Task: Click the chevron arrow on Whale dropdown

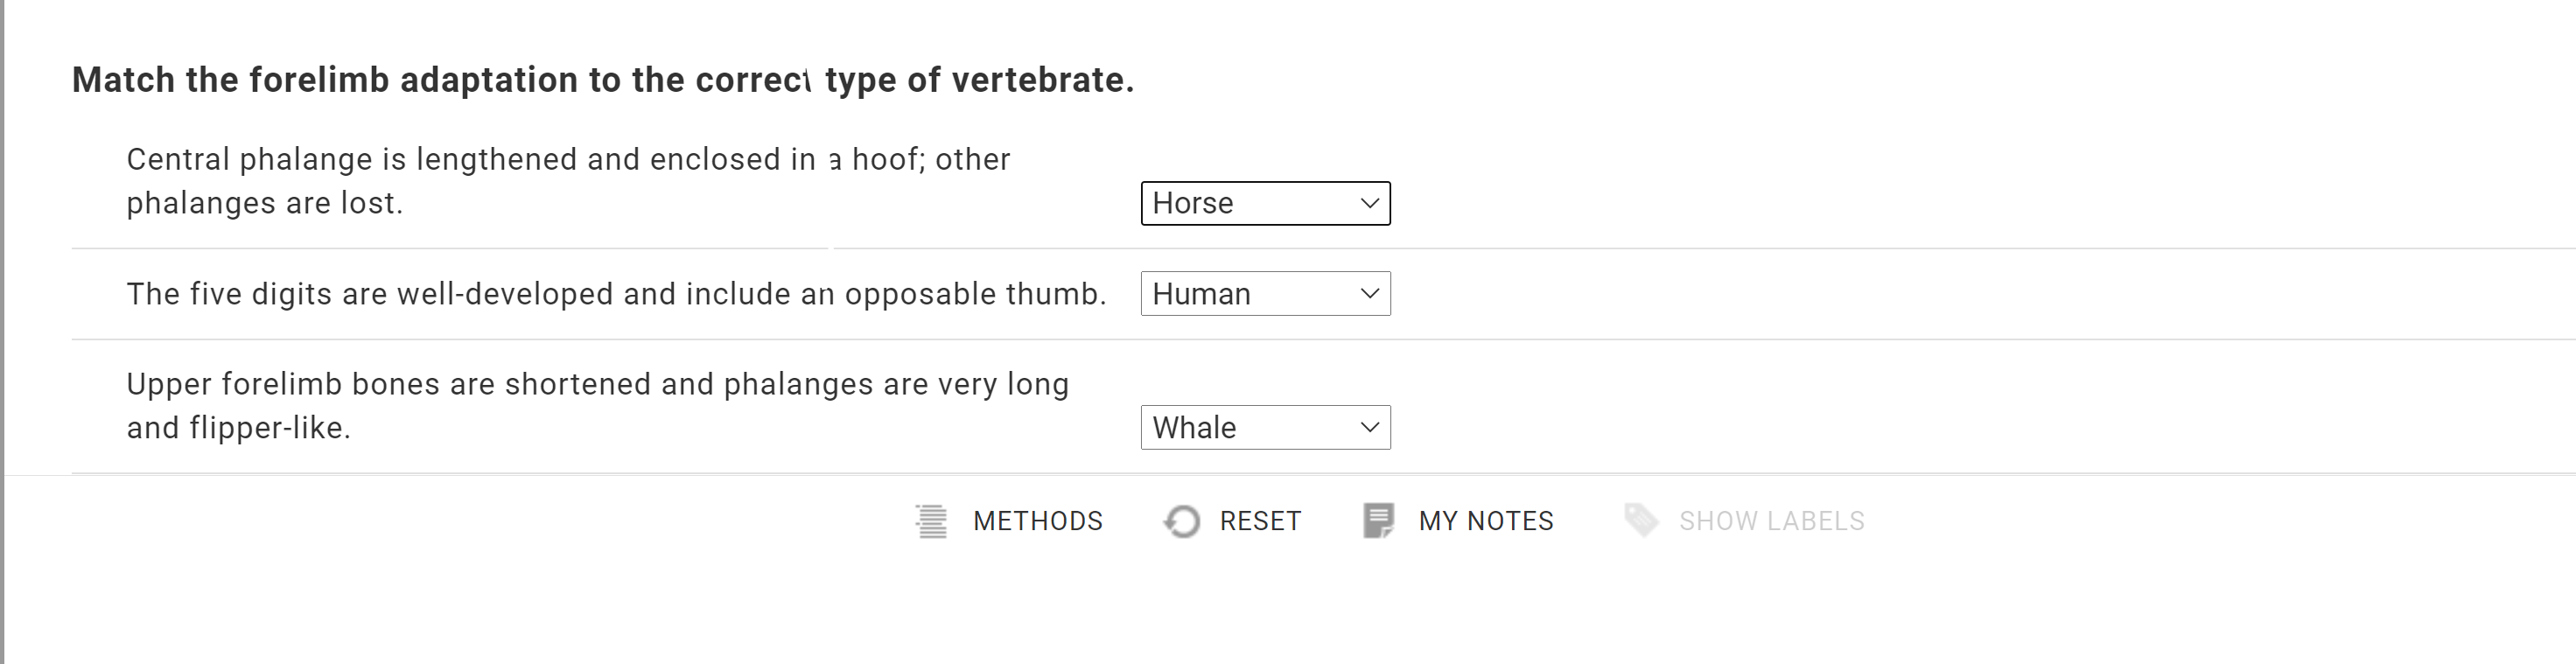Action: (1369, 428)
